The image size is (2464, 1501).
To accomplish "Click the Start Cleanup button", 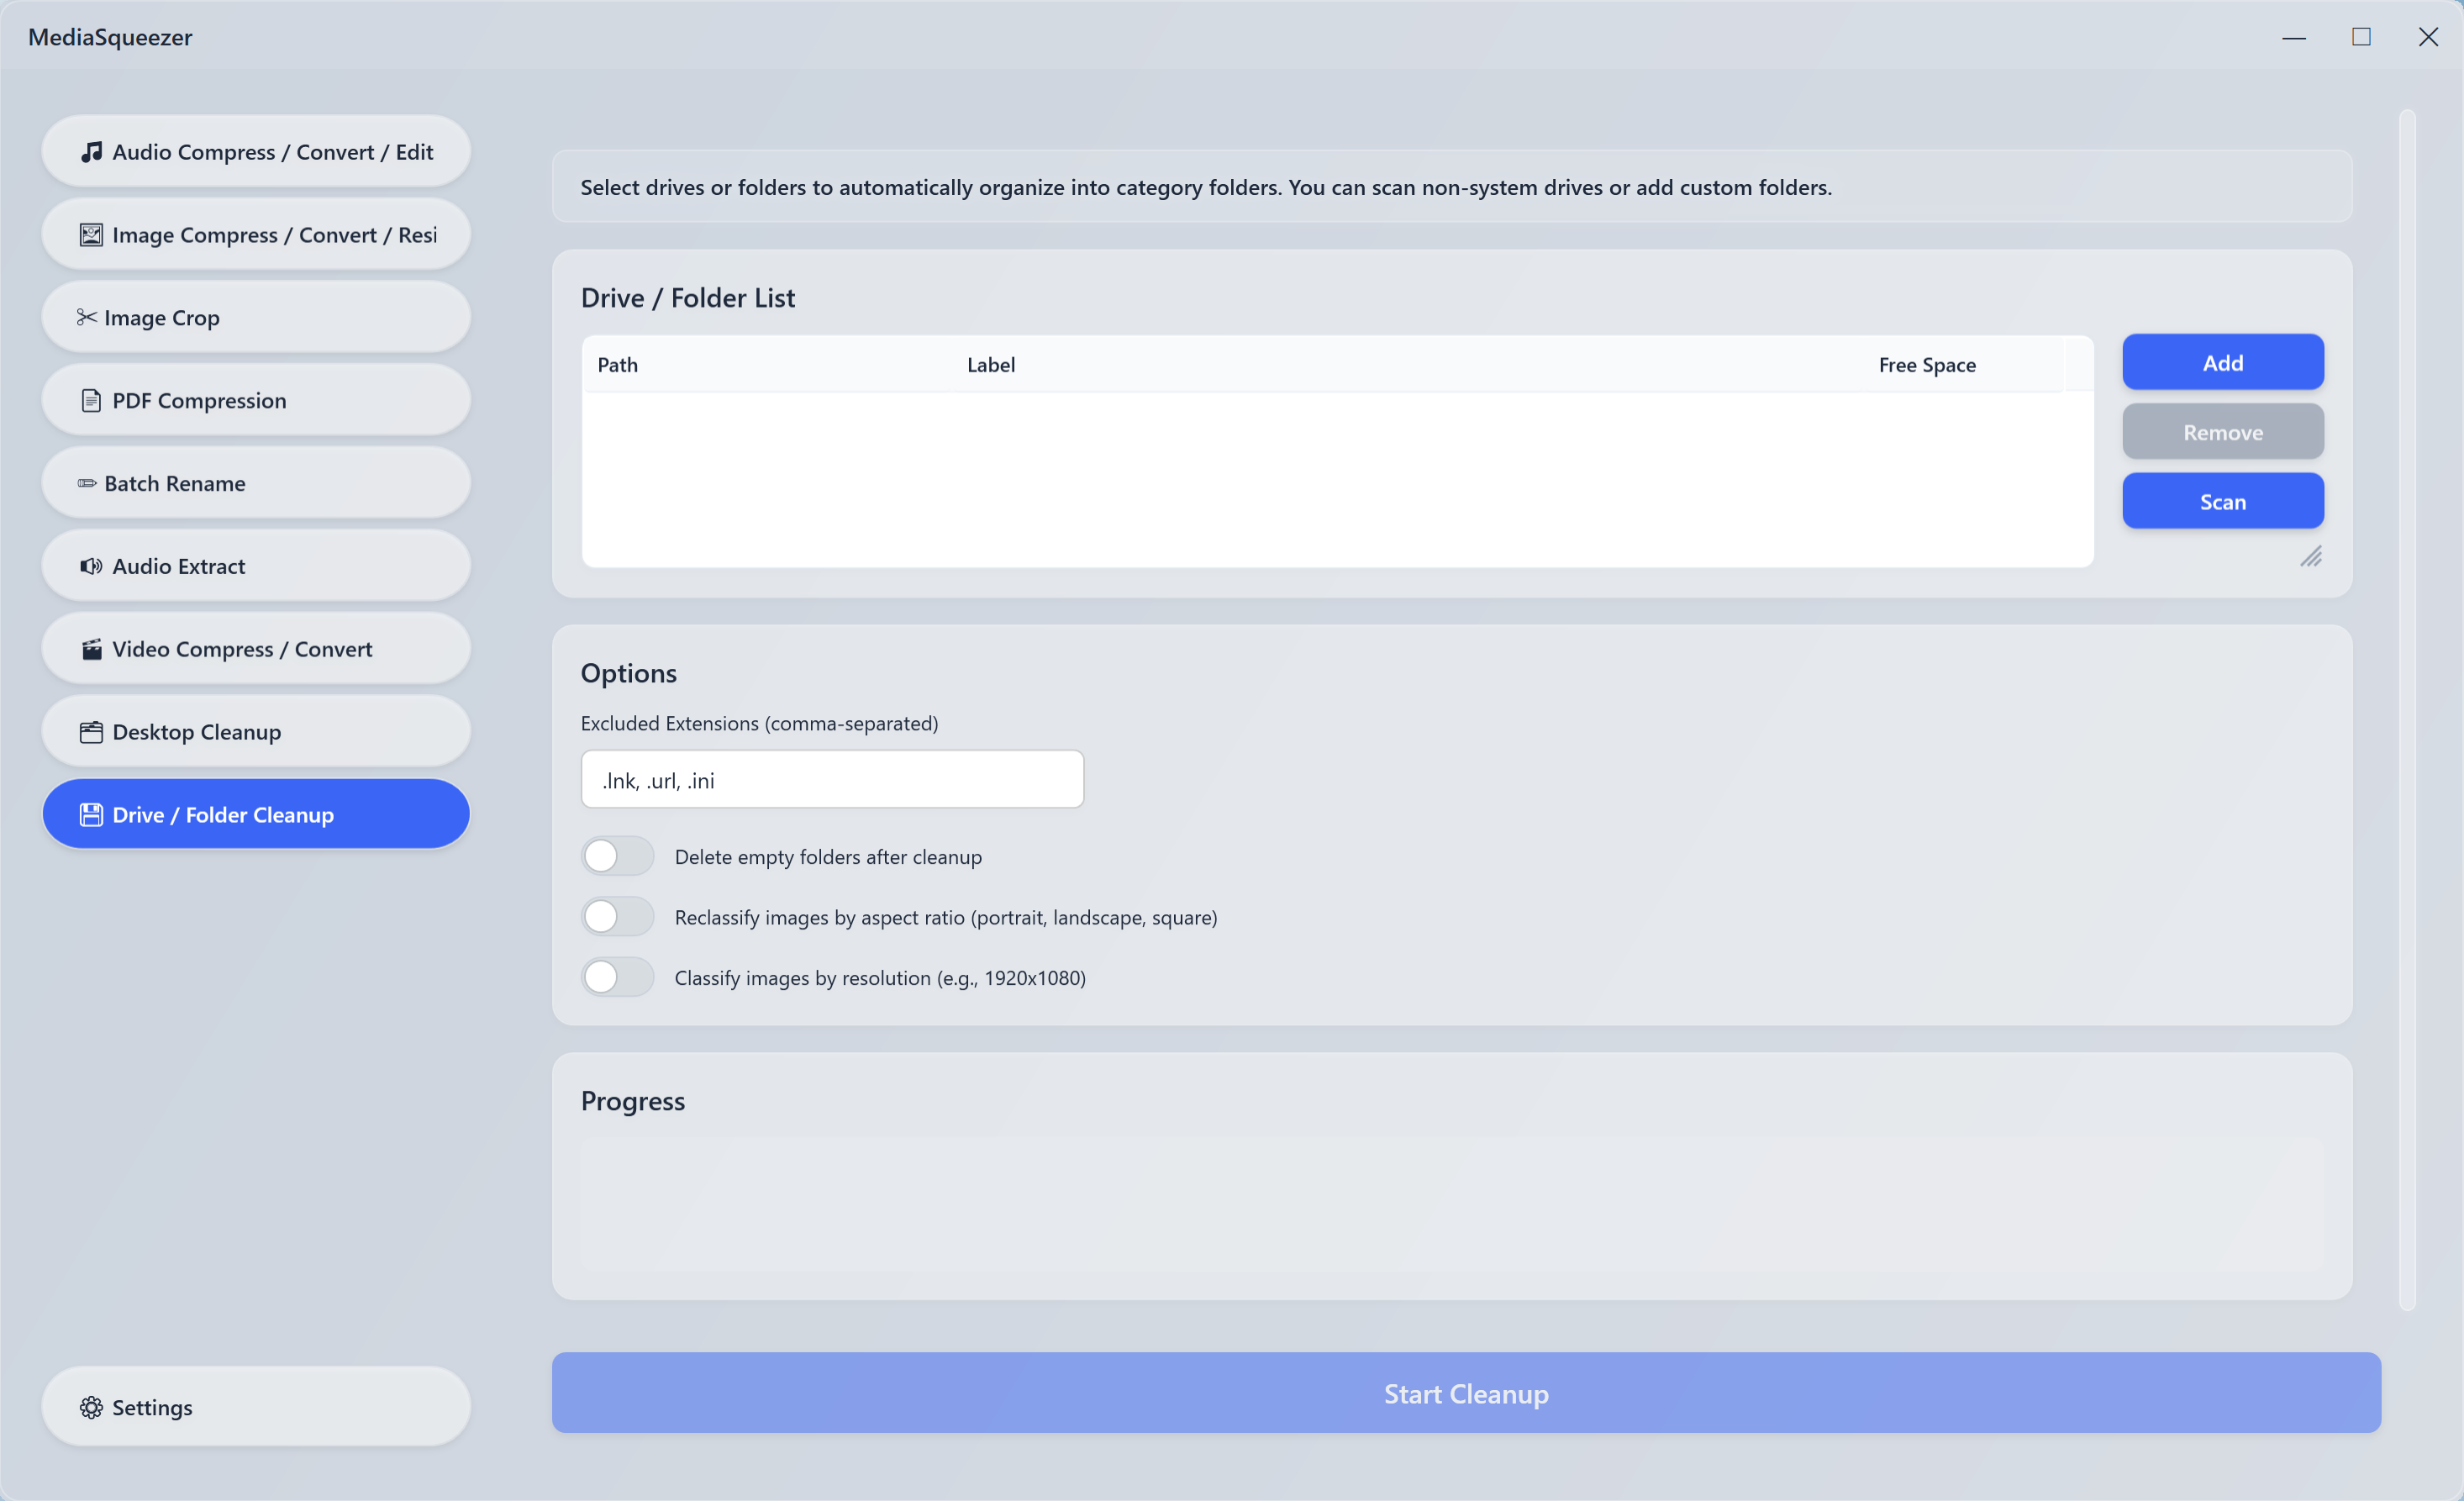I will (x=1465, y=1393).
